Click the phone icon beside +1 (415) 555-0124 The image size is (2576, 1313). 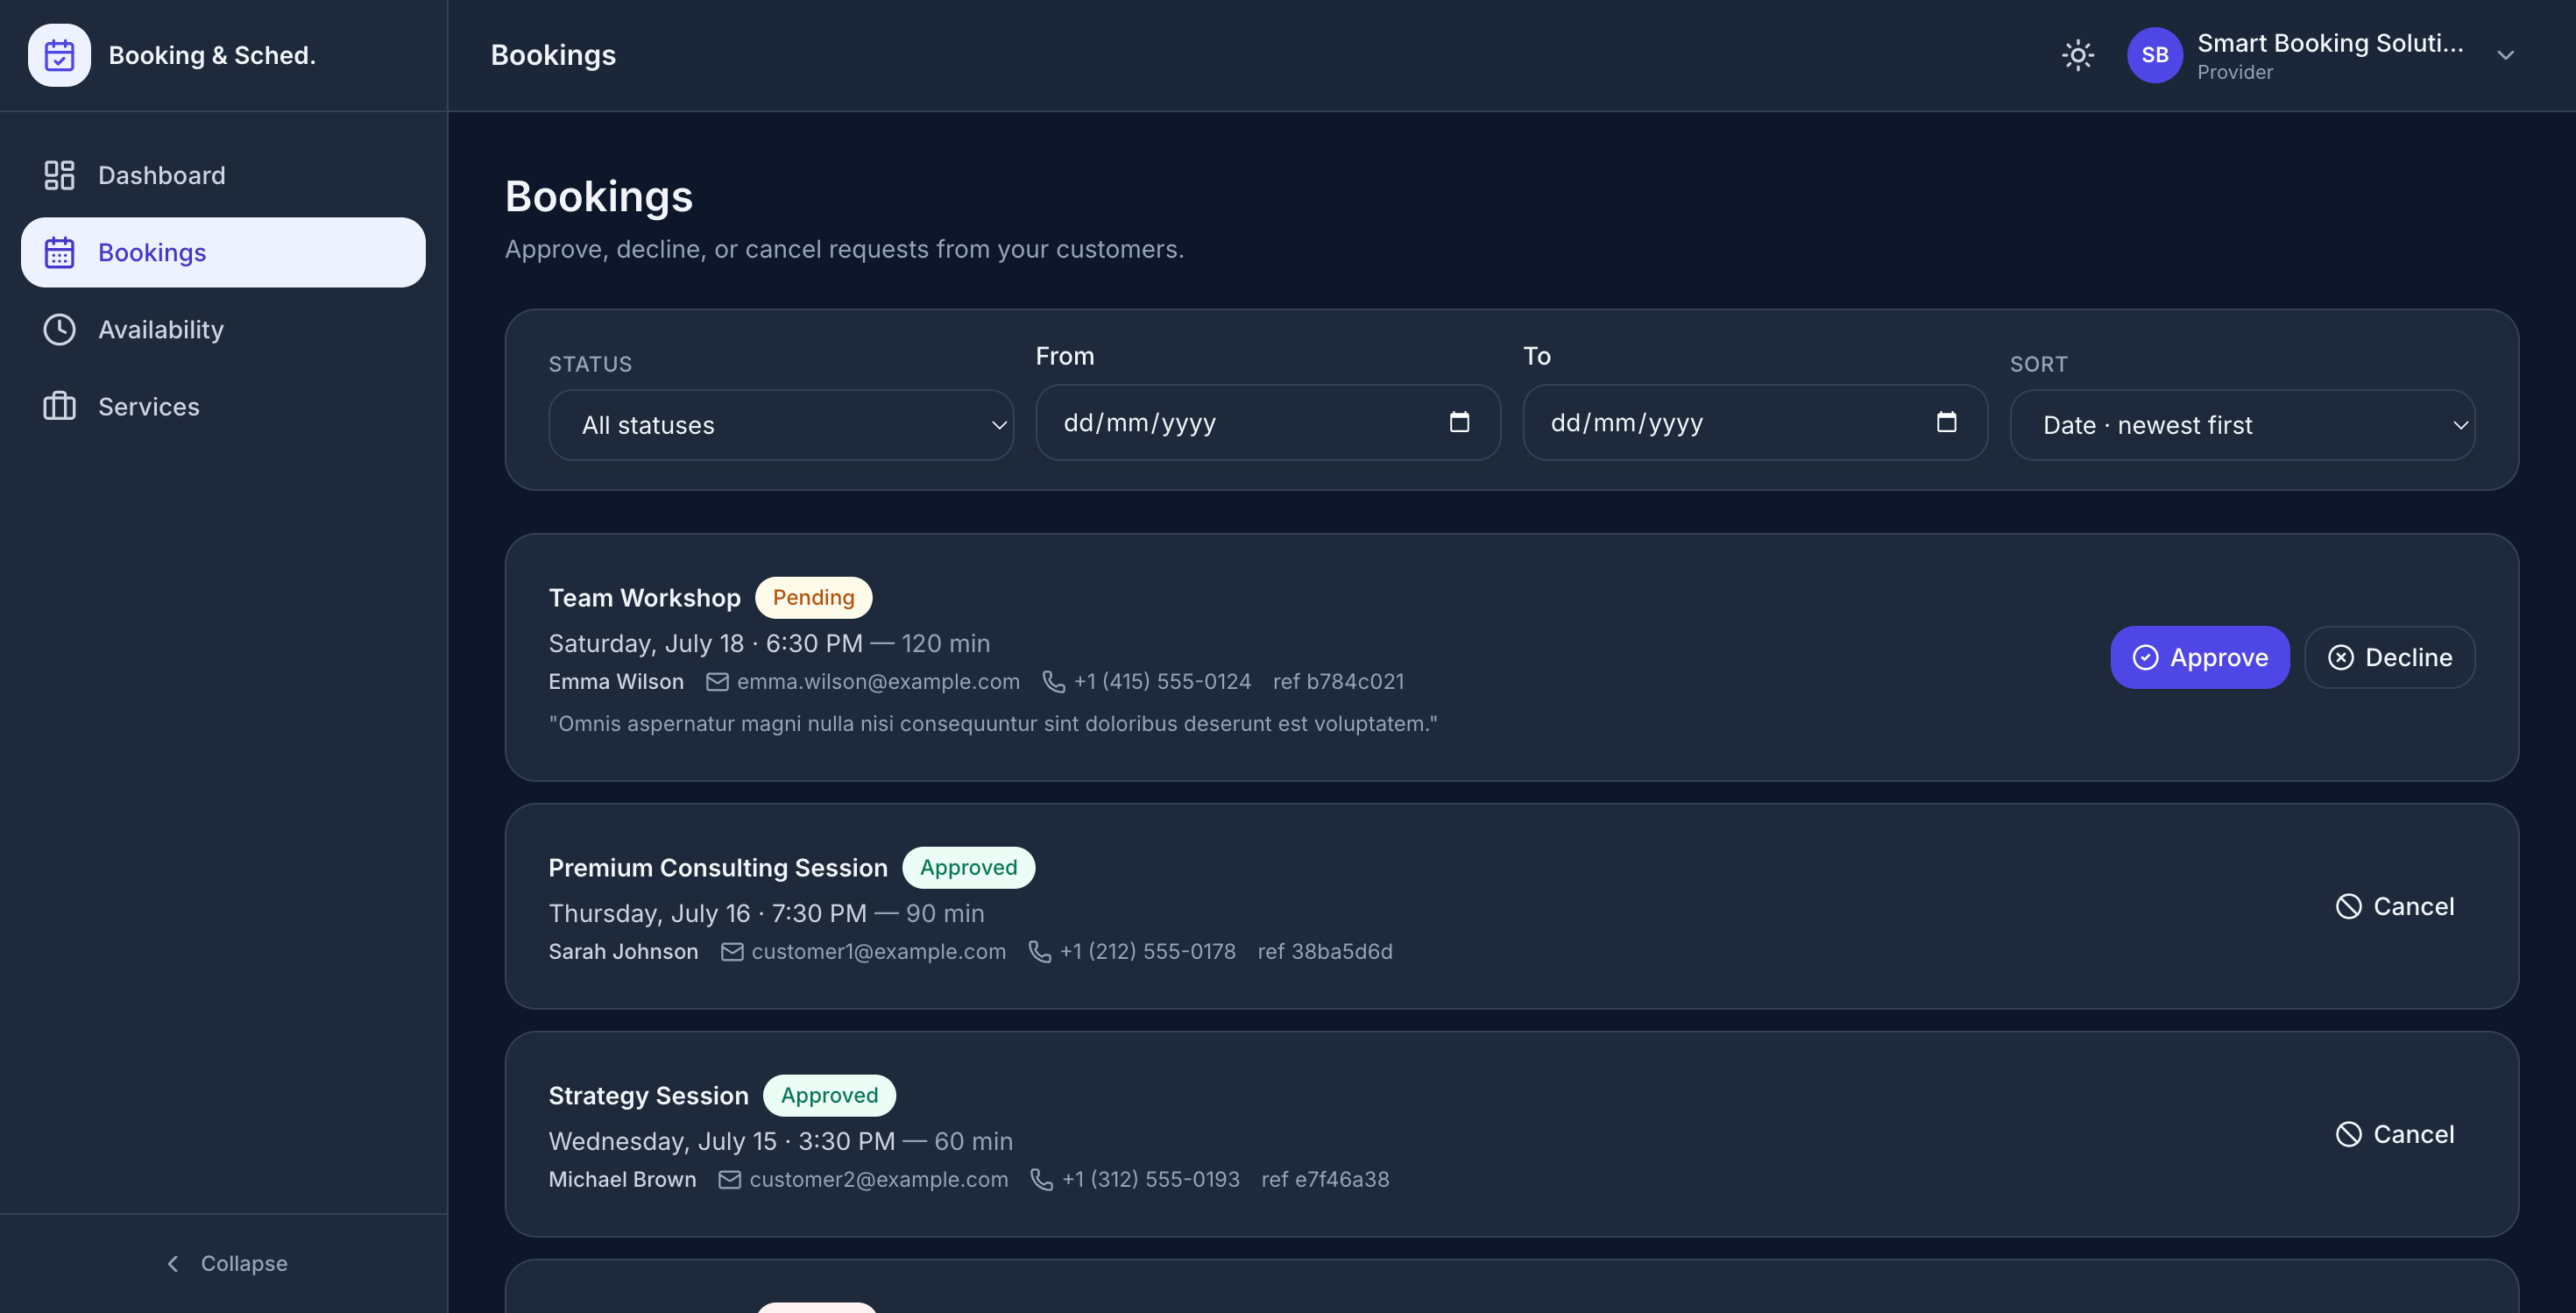1053,682
